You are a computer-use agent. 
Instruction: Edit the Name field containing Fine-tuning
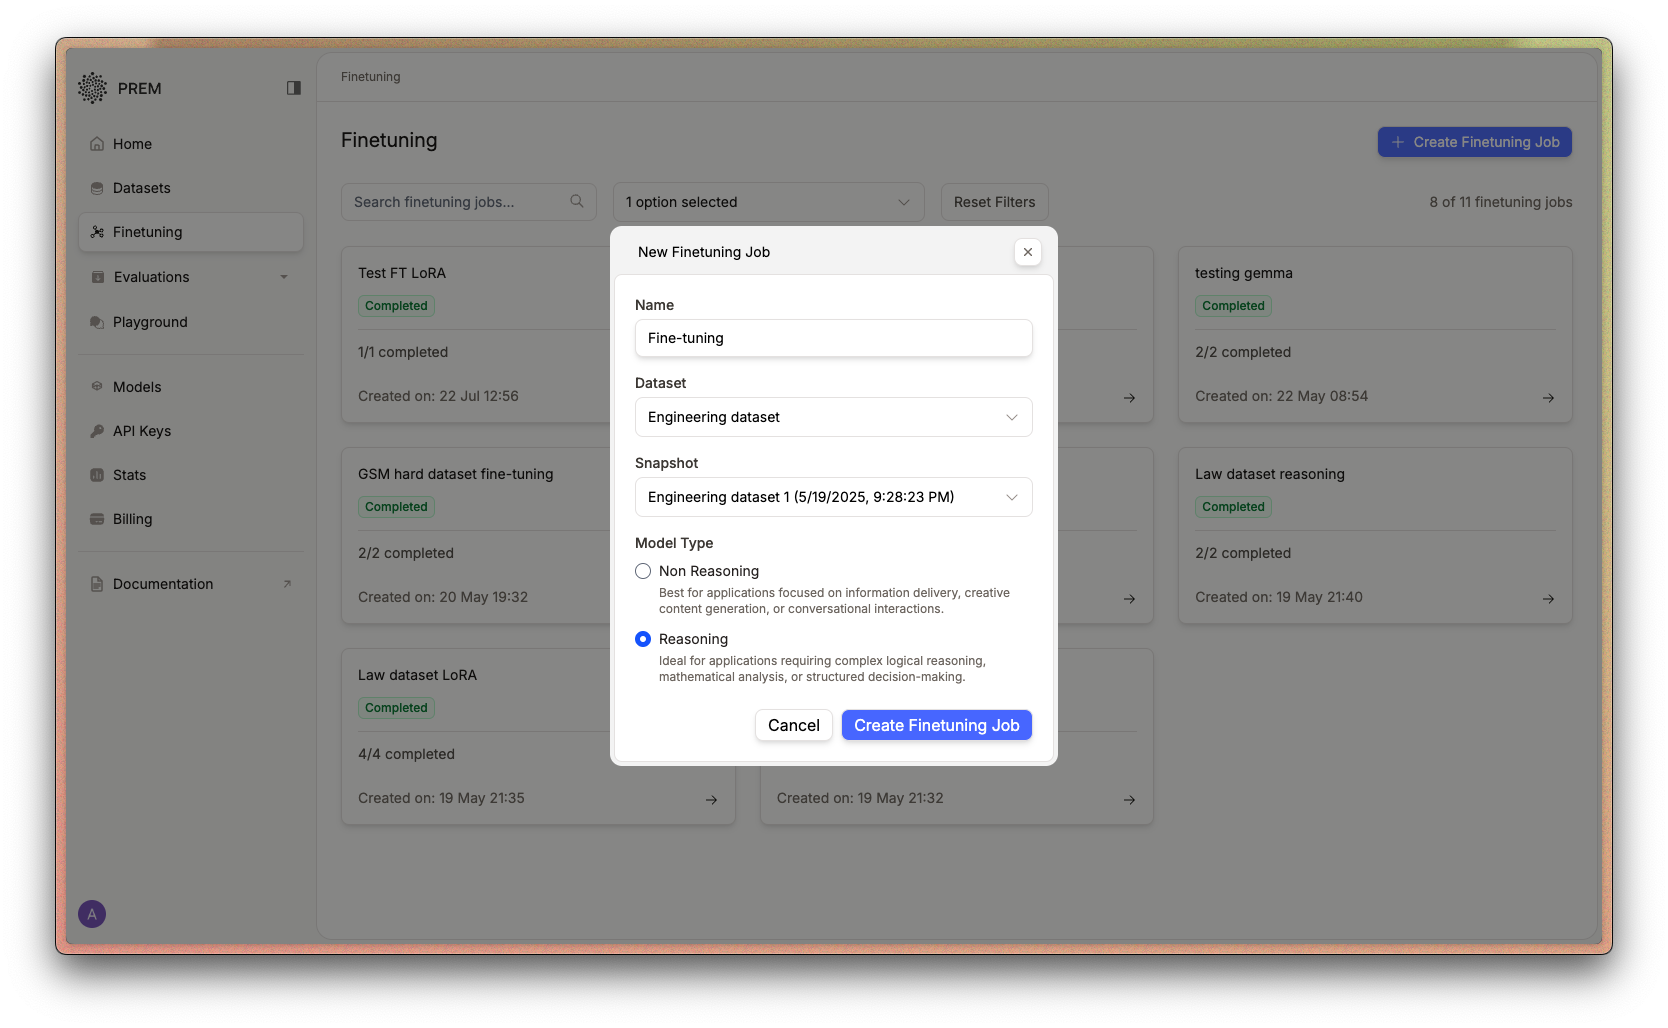[834, 338]
